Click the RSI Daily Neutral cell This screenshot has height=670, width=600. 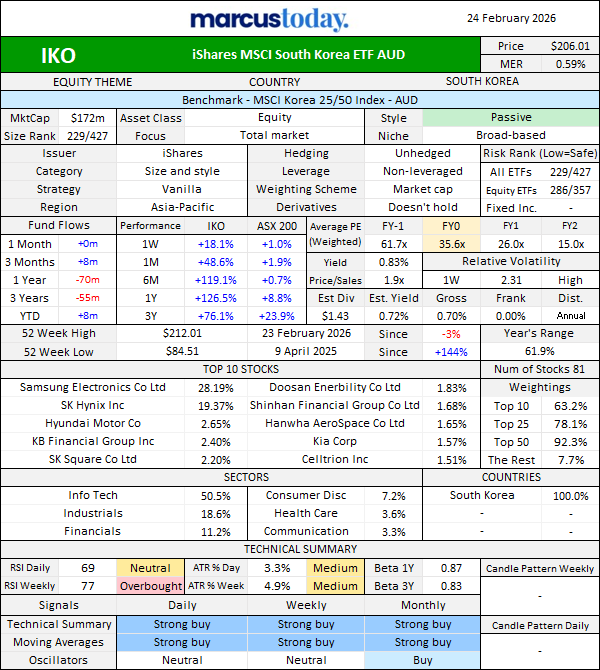150,568
